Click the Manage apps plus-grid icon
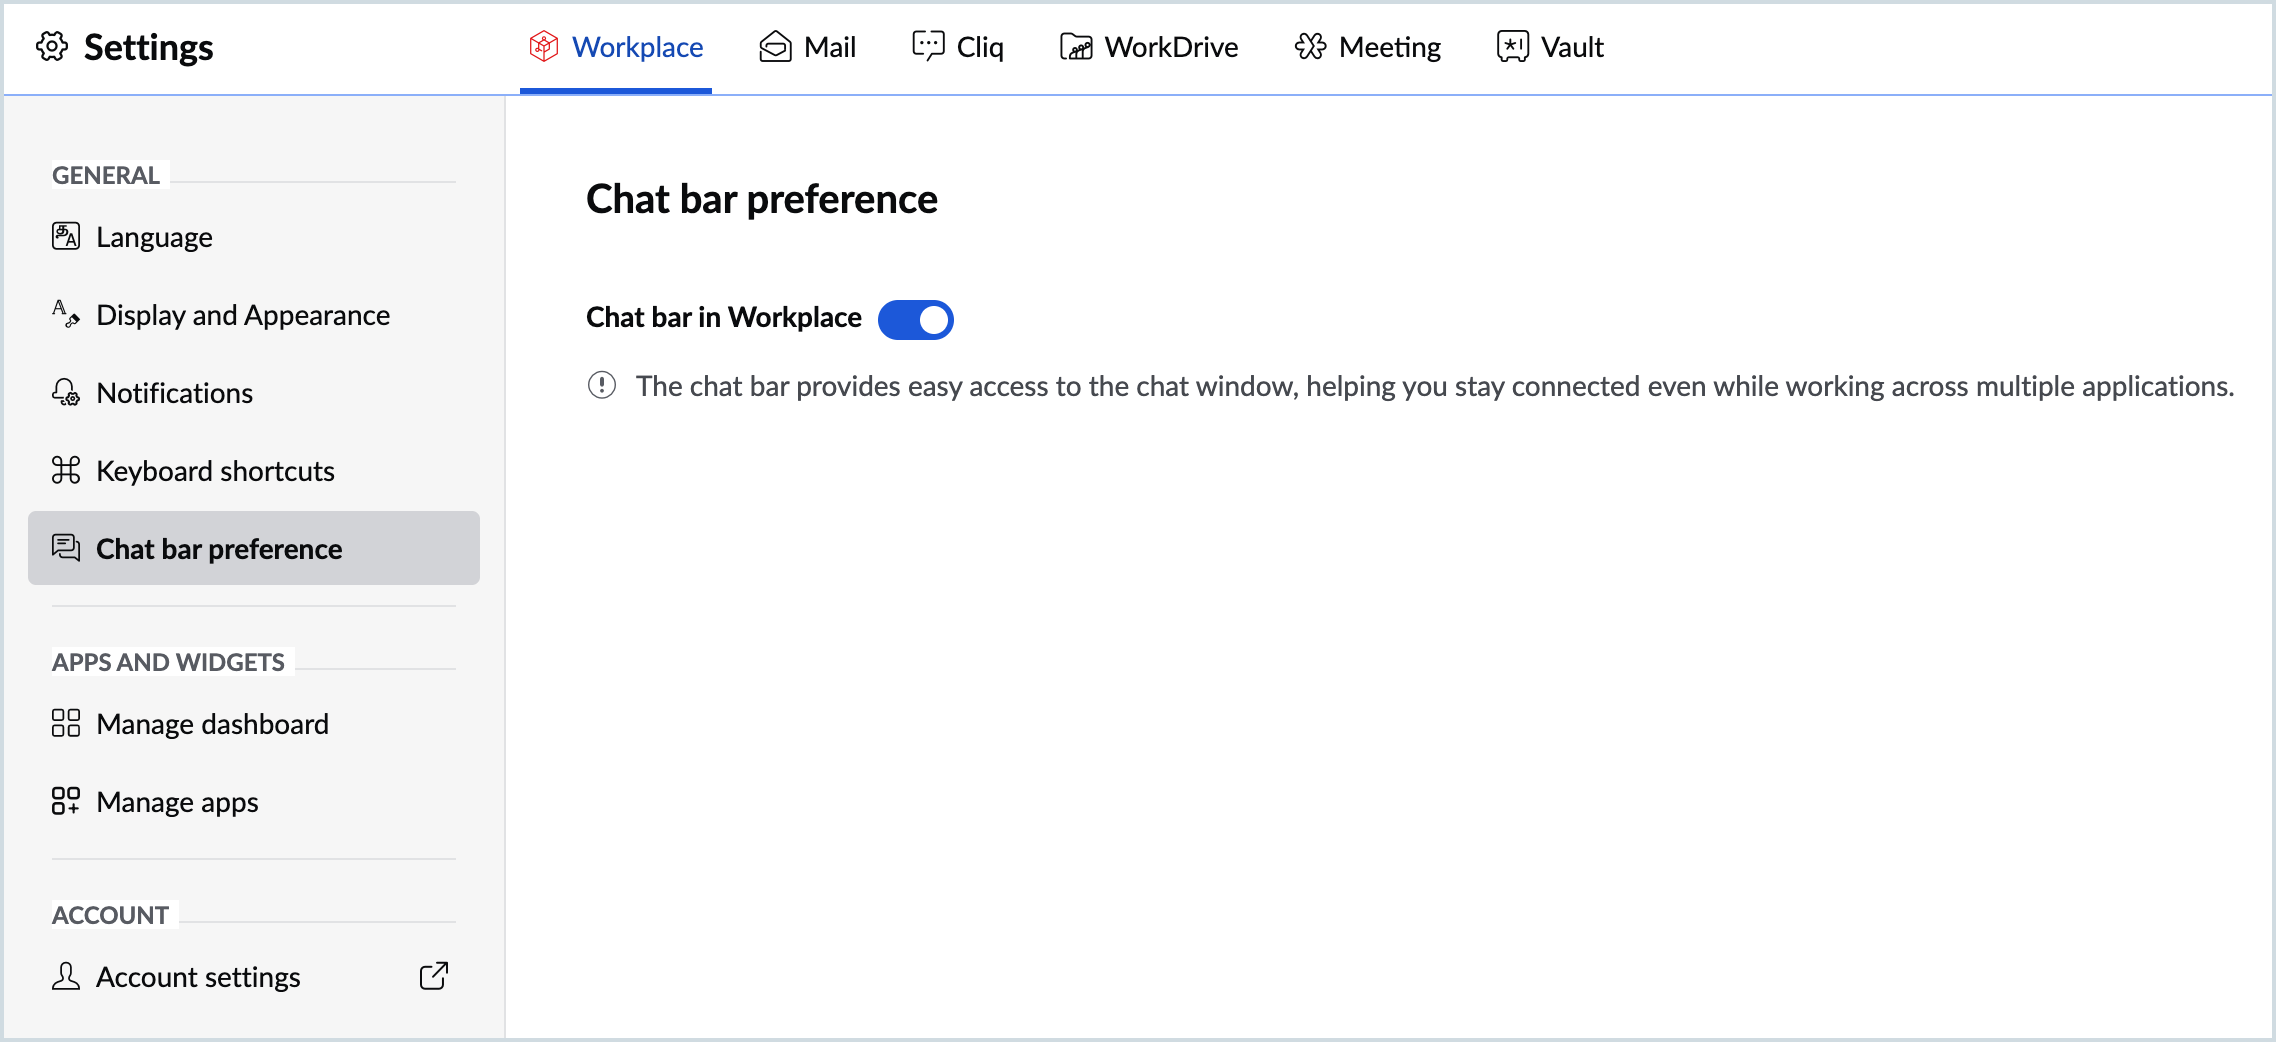Viewport: 2276px width, 1042px height. coord(66,801)
